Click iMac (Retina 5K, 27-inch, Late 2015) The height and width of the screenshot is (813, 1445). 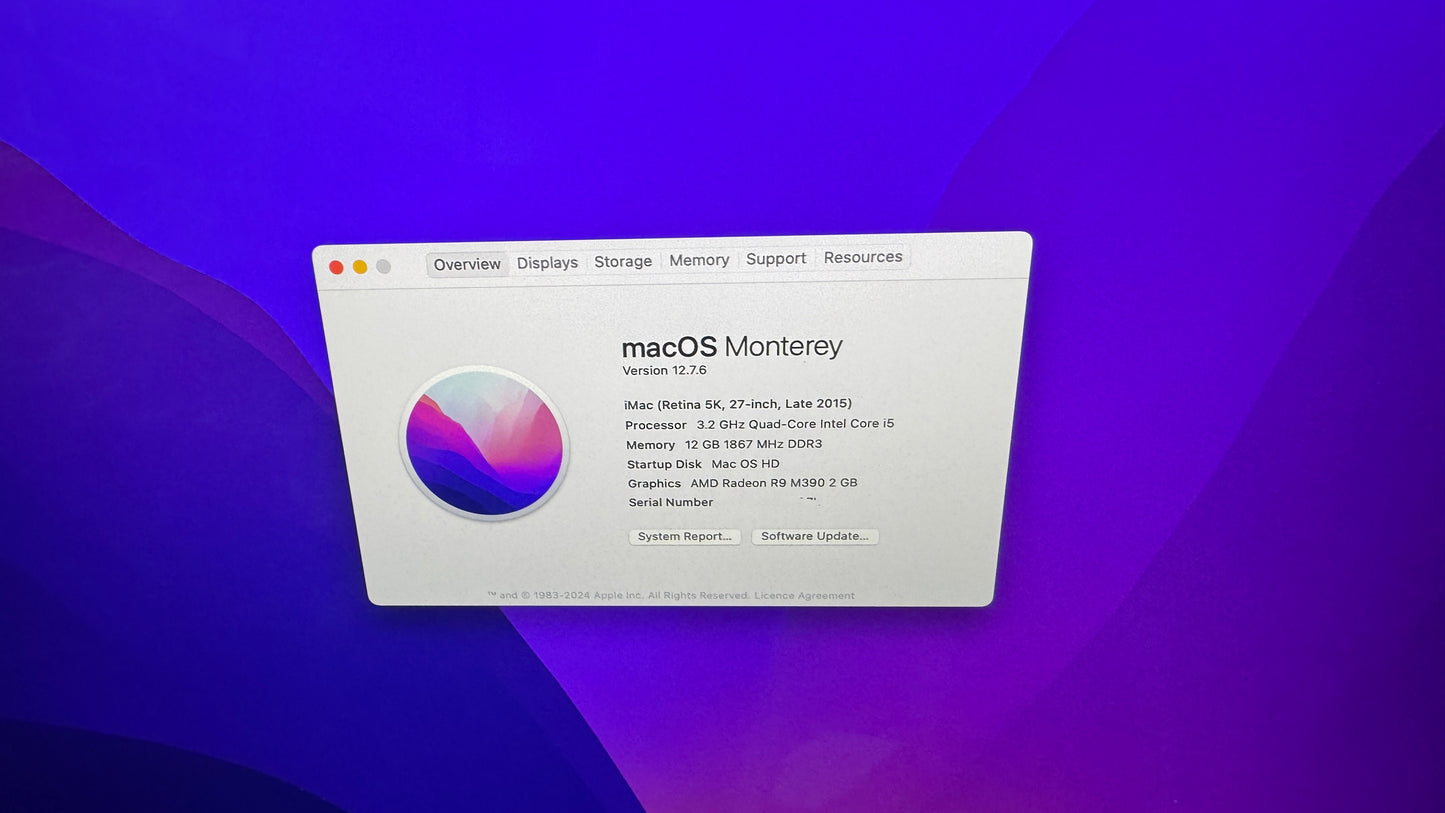[738, 404]
